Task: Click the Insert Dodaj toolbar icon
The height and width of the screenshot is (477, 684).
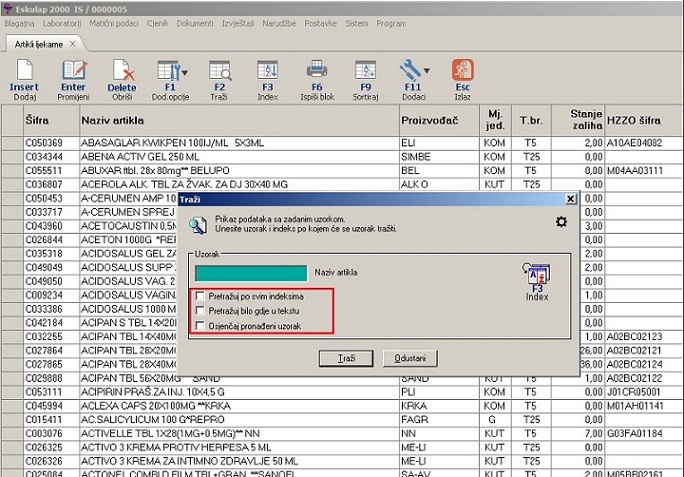Action: 24,71
